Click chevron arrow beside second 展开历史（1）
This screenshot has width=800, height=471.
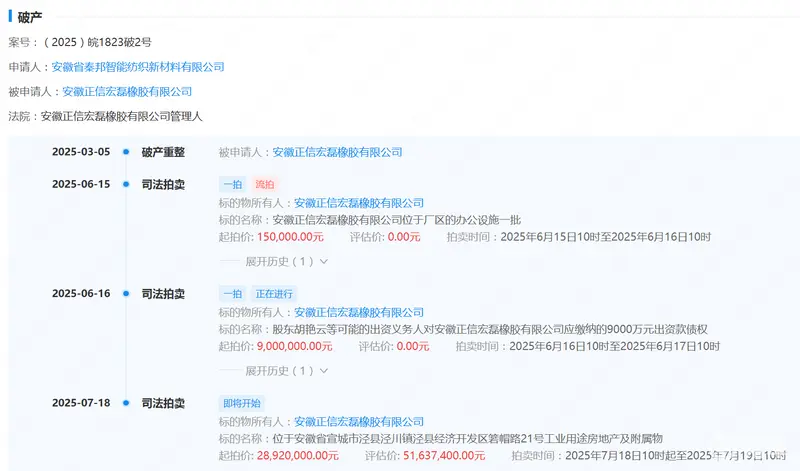click(x=323, y=371)
